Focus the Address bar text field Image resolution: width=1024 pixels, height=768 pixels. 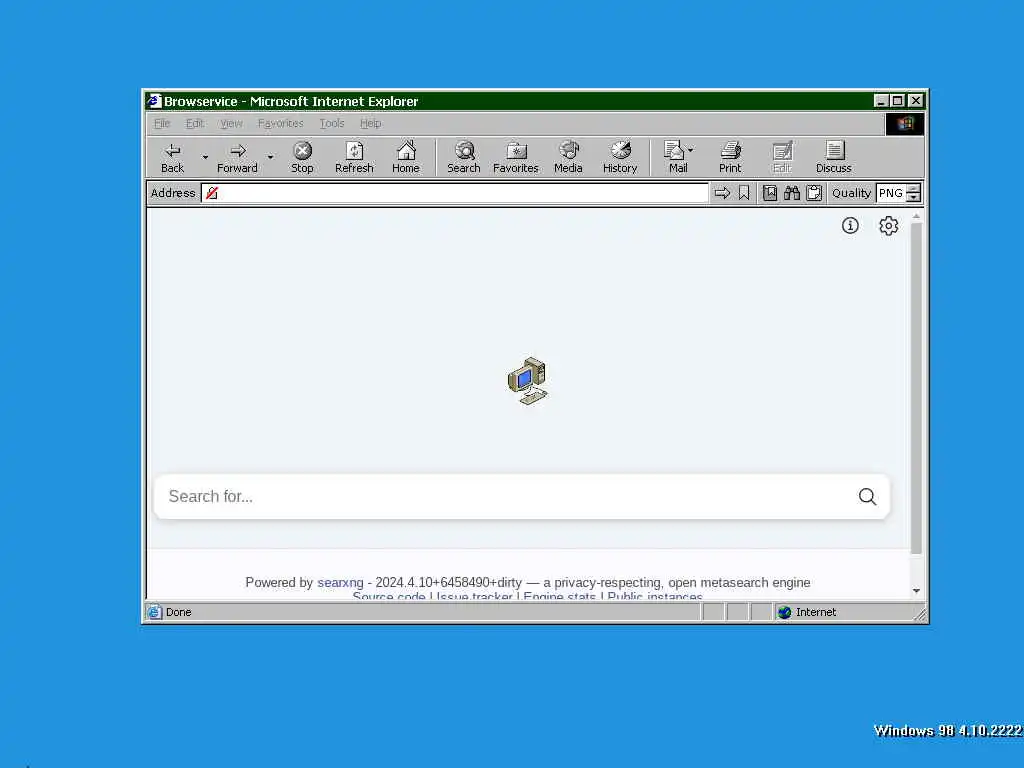(x=455, y=193)
